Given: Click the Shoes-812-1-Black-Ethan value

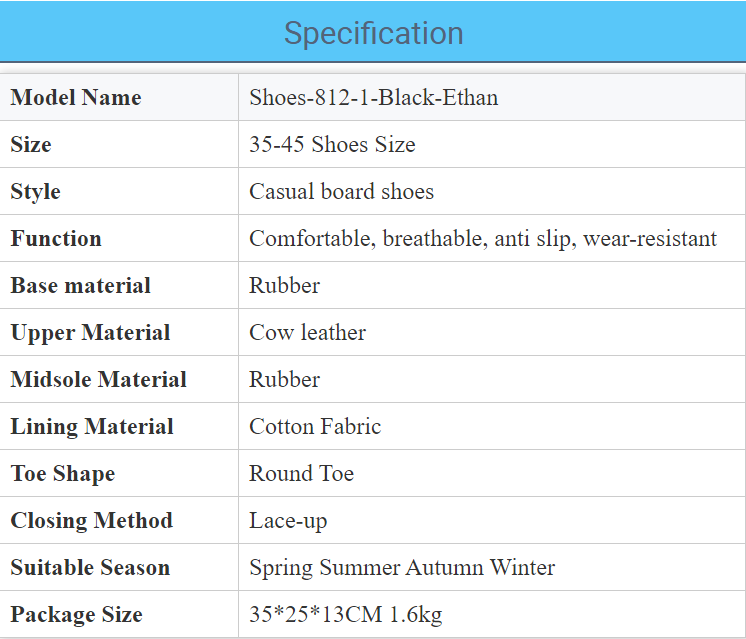Looking at the screenshot, I should 373,98.
